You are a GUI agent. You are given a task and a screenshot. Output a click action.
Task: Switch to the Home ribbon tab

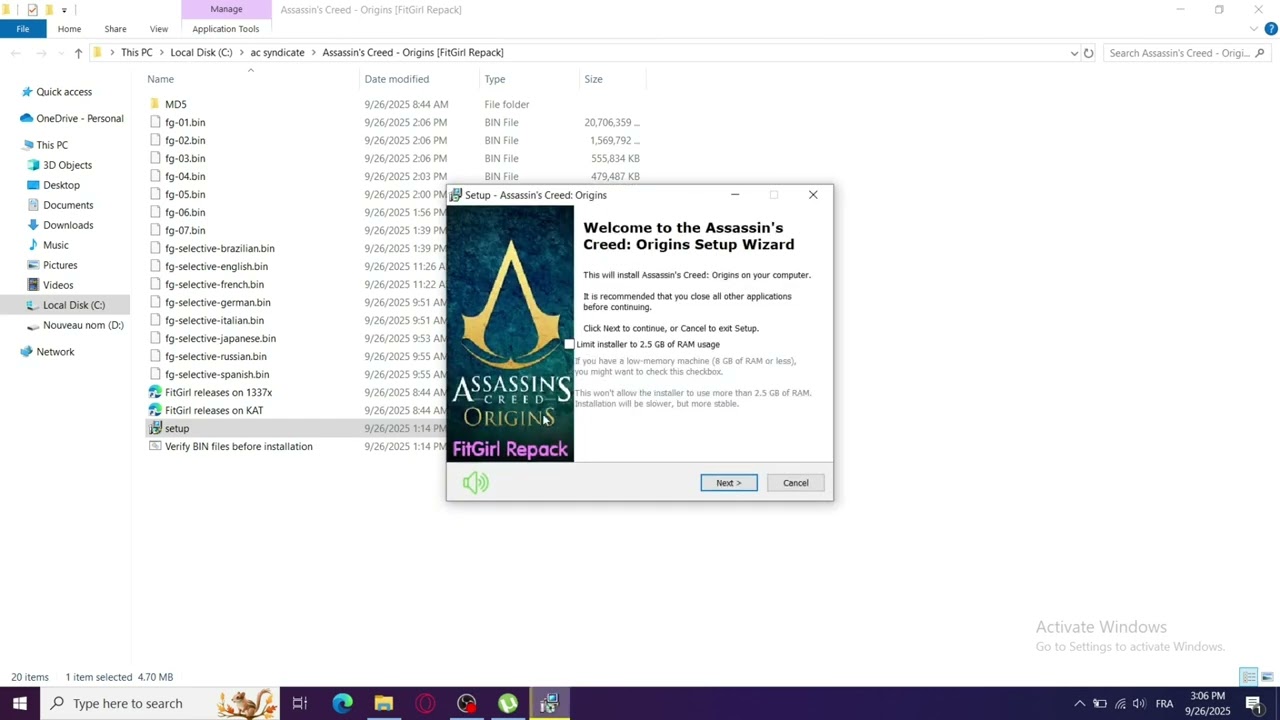pyautogui.click(x=69, y=29)
